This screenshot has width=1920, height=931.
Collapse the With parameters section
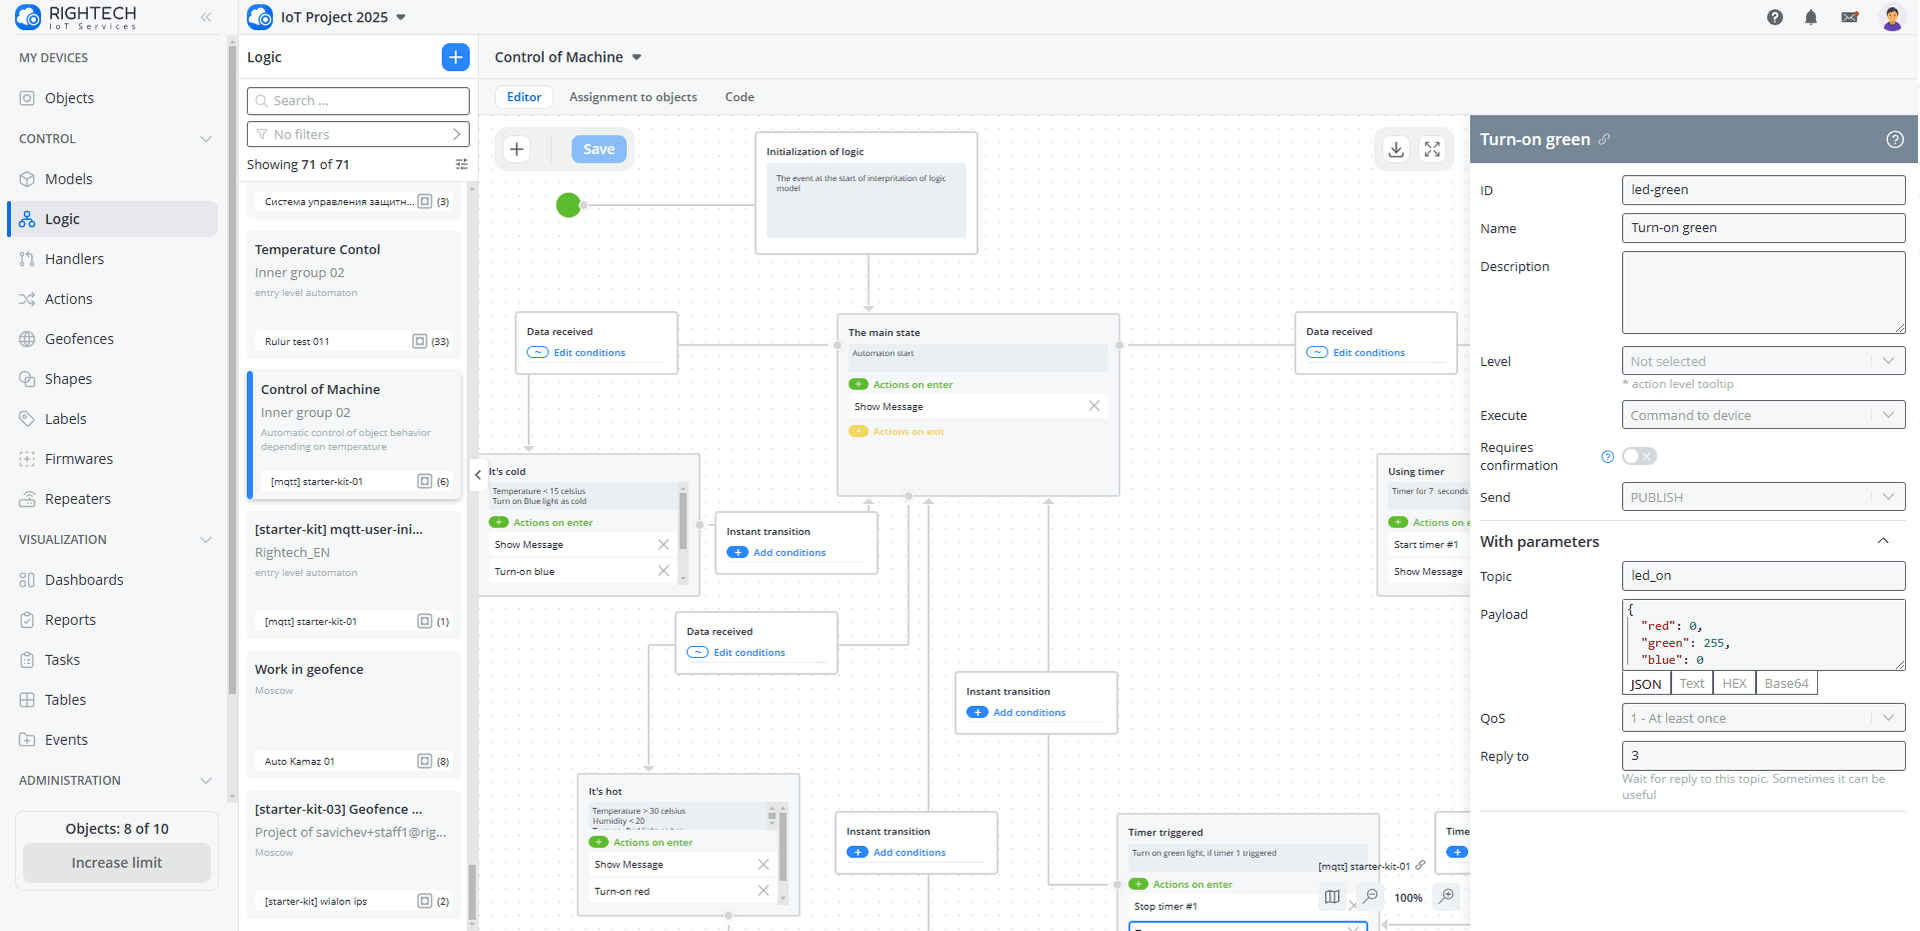click(1883, 541)
